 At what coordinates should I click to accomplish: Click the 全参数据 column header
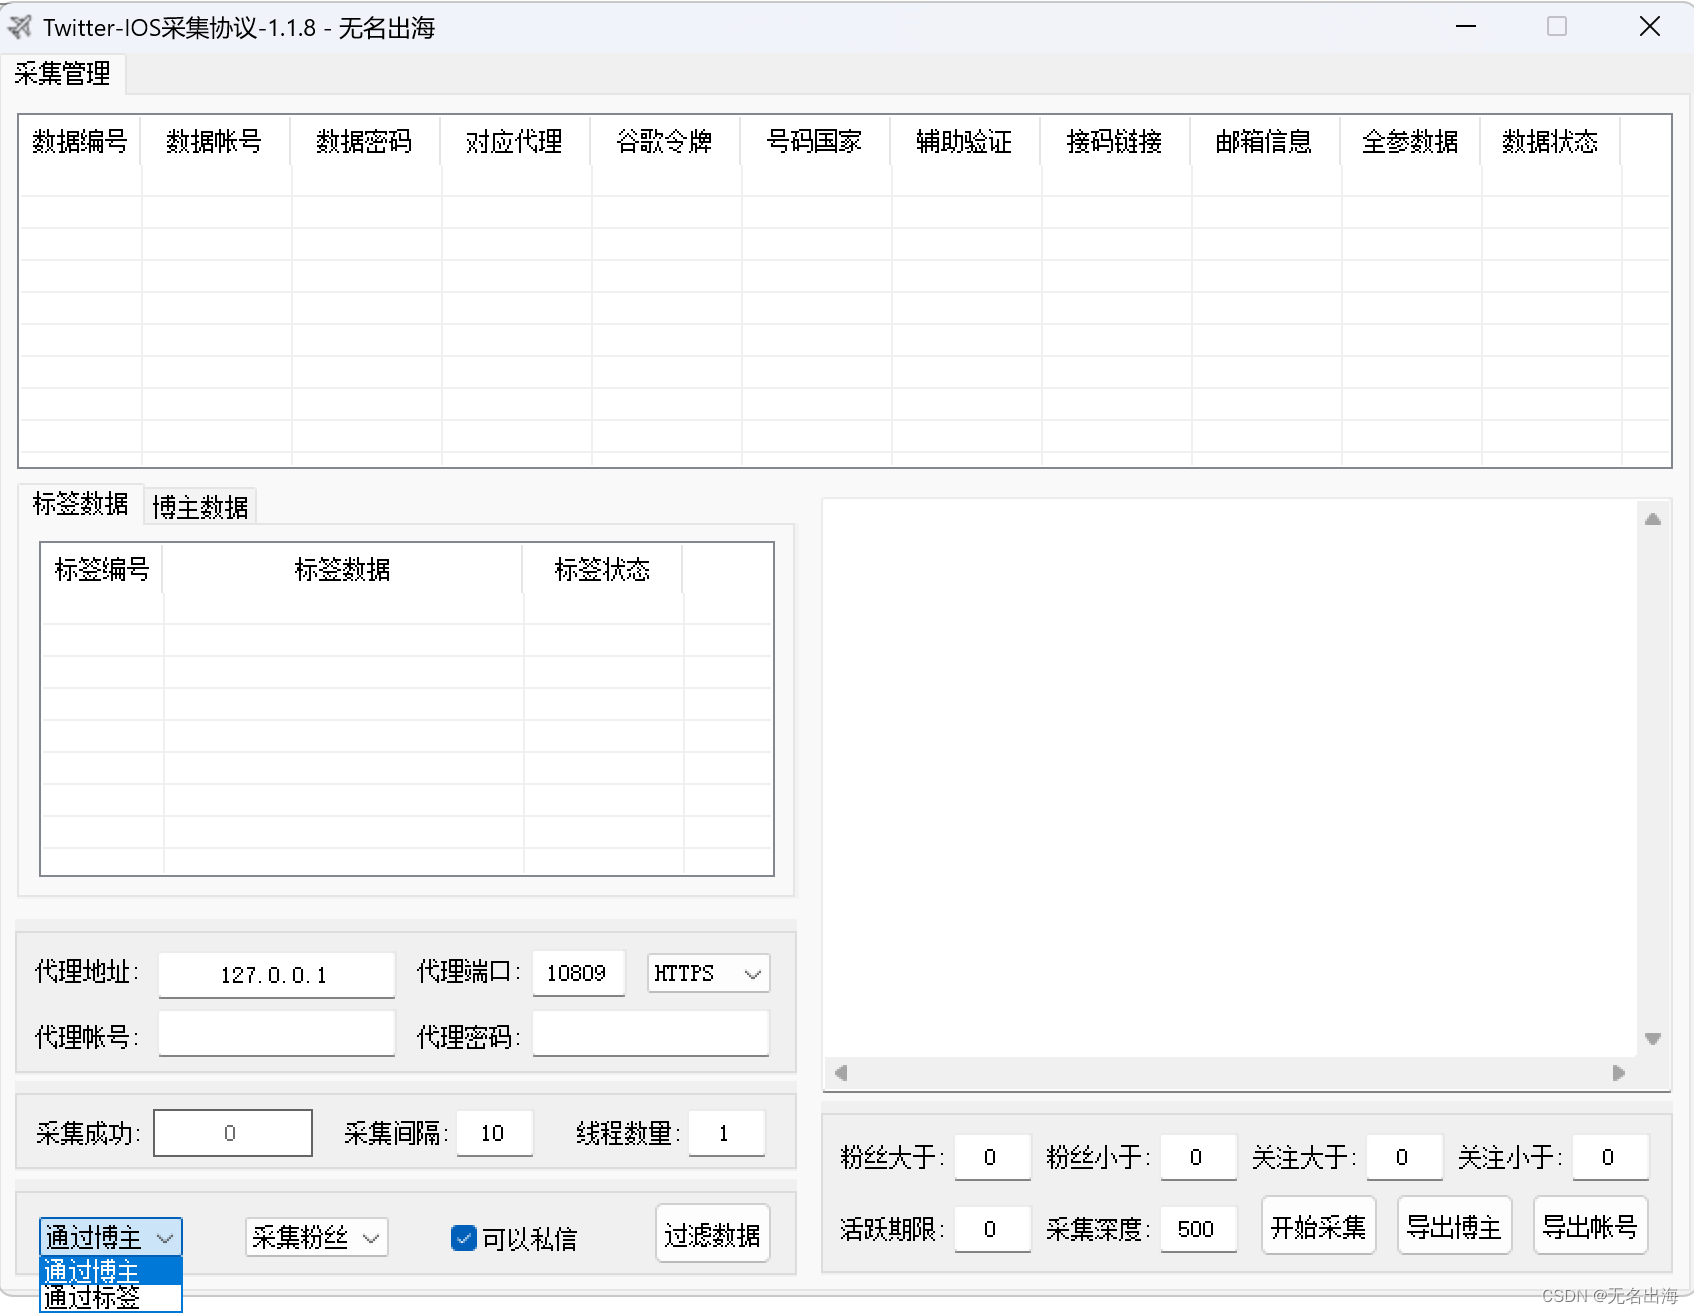pyautogui.click(x=1410, y=142)
